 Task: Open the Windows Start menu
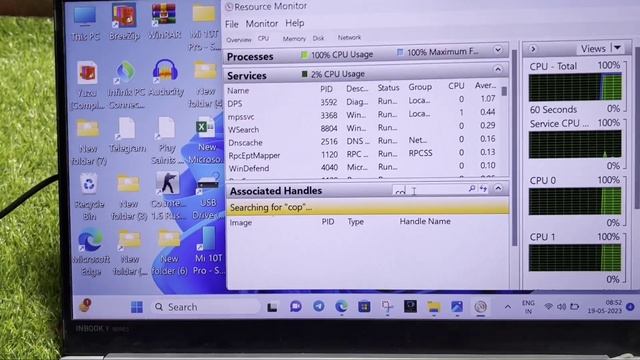tap(137, 307)
